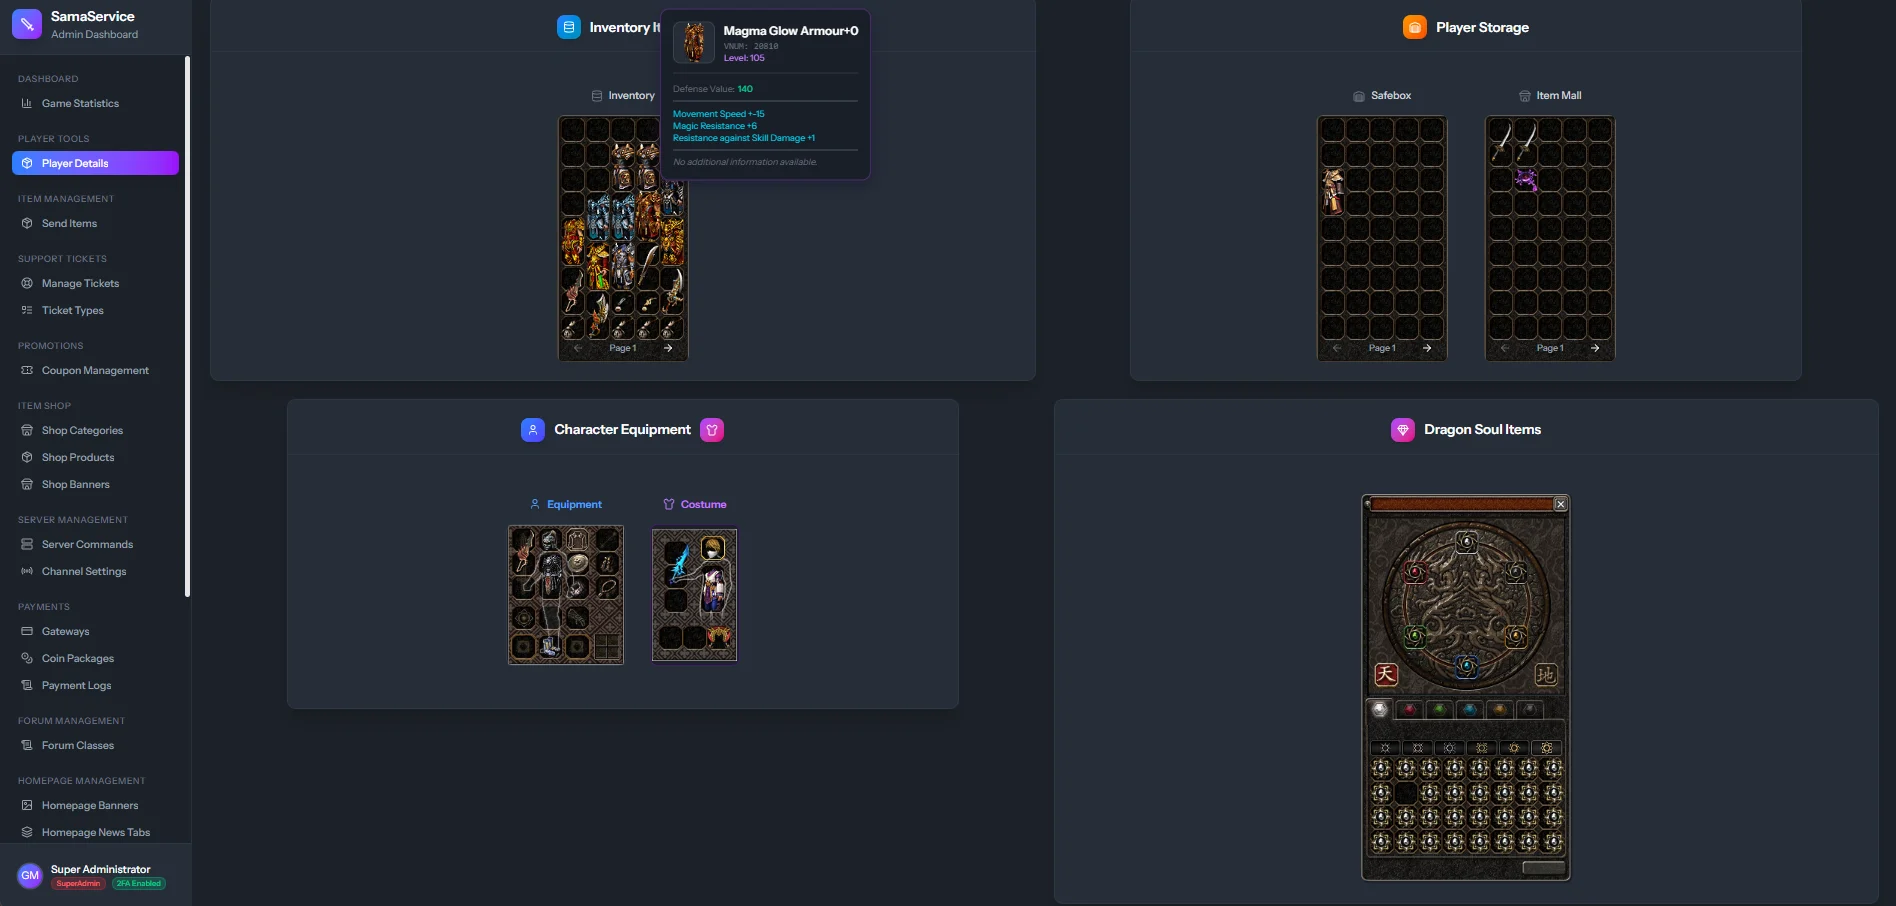This screenshot has height=906, width=1896.
Task: Open Coin Packages in the sidebar
Action: (95, 658)
